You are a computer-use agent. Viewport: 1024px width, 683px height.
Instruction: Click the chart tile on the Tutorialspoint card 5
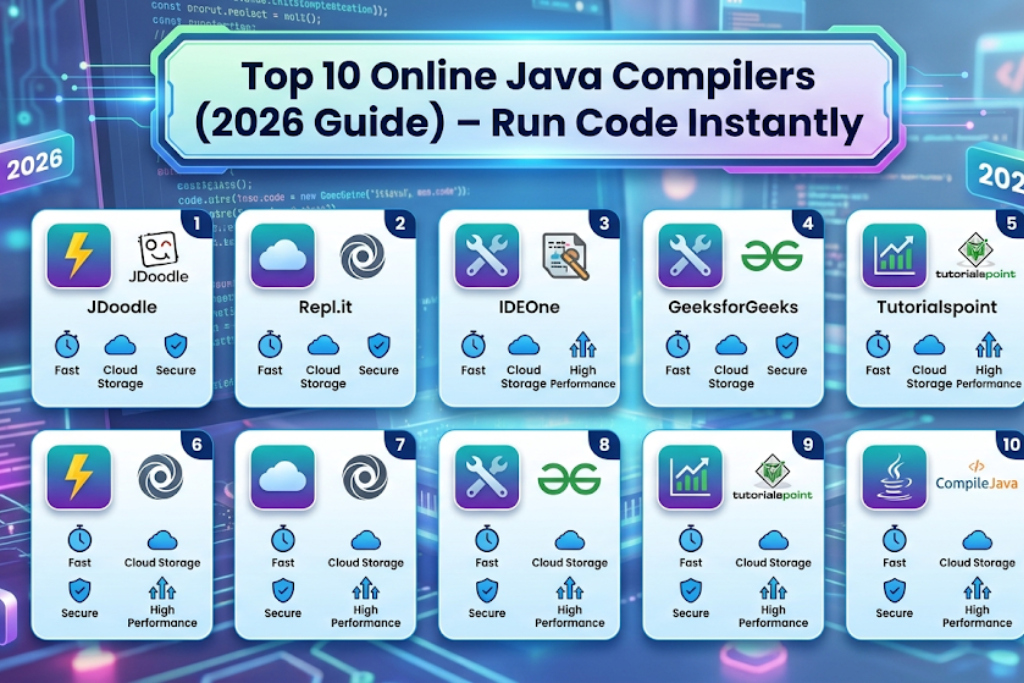(894, 255)
